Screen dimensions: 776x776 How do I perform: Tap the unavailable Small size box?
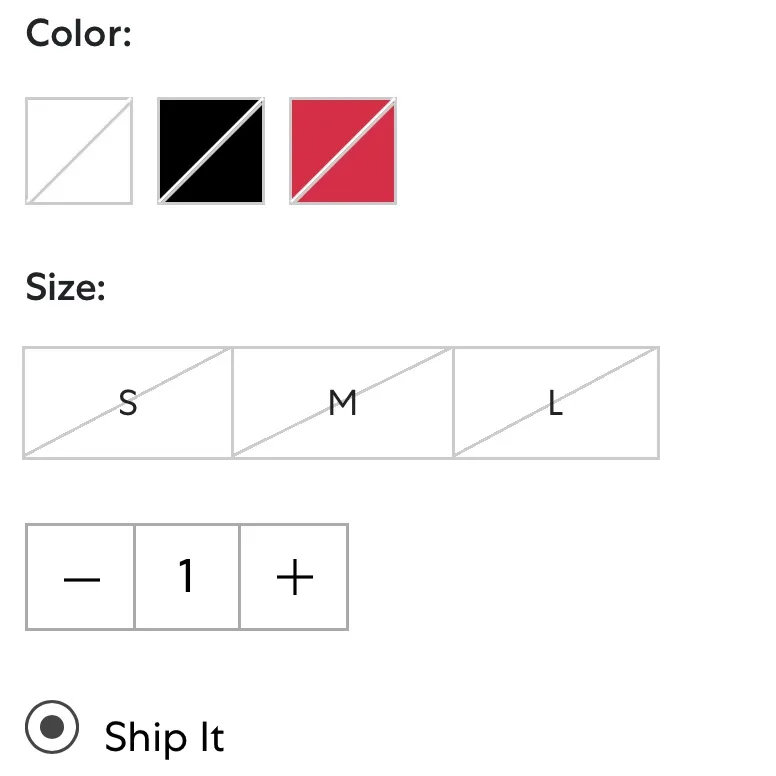click(128, 403)
